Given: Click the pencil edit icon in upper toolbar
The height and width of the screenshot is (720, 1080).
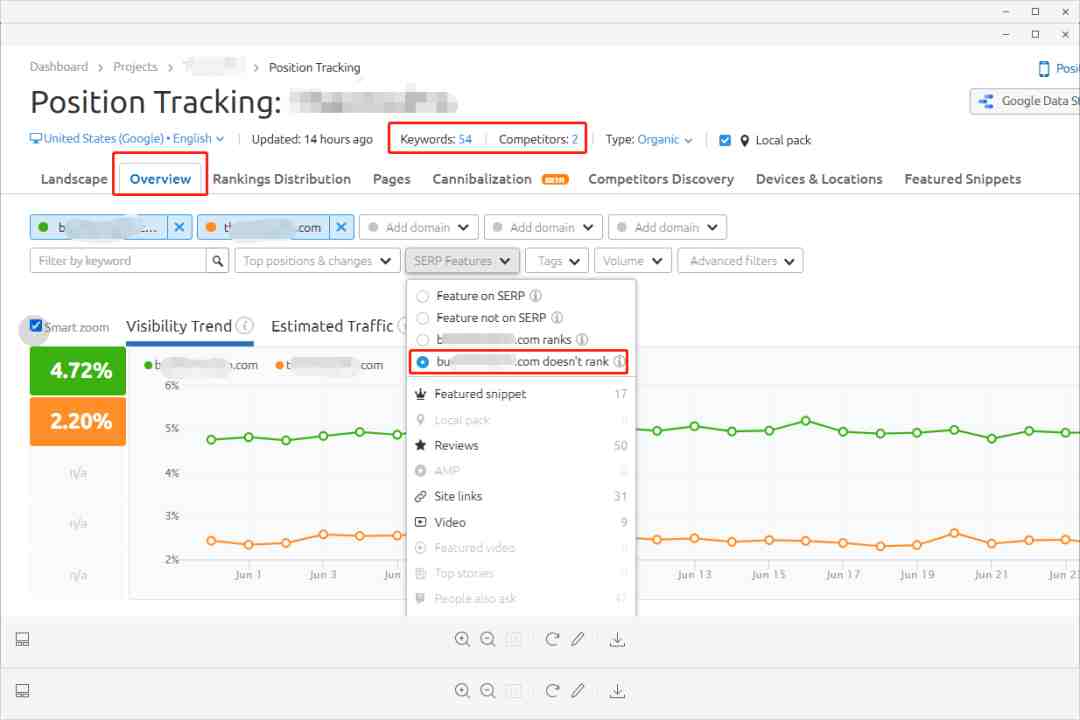Looking at the screenshot, I should (x=578, y=639).
